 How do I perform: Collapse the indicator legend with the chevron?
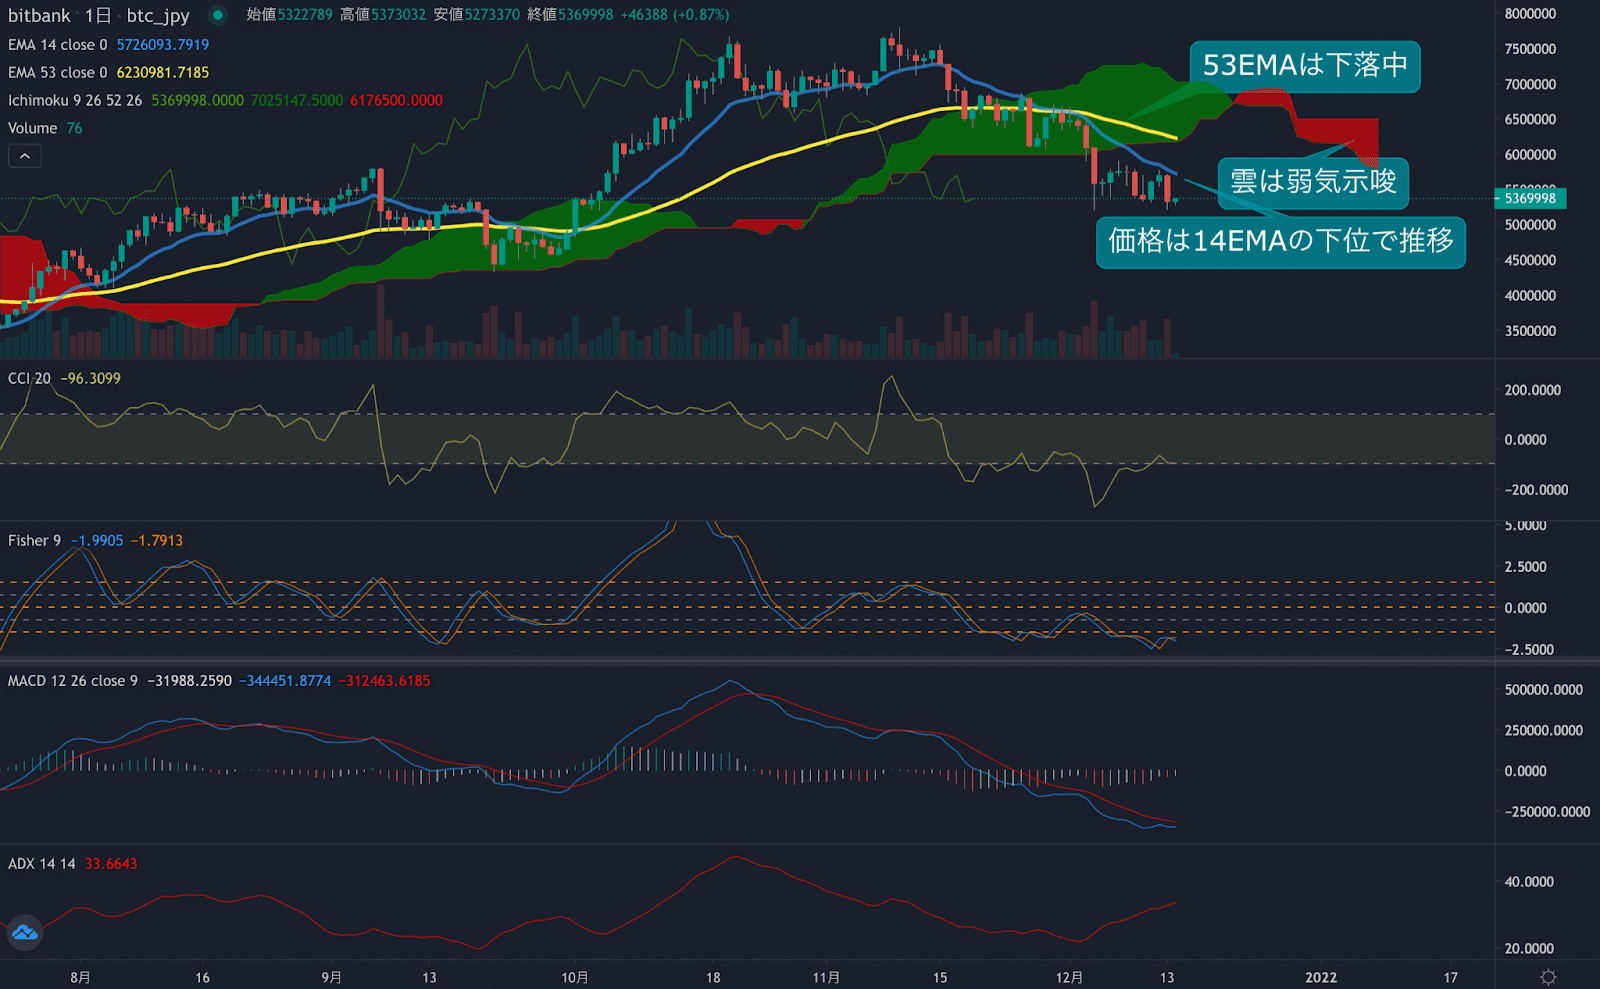pos(25,156)
